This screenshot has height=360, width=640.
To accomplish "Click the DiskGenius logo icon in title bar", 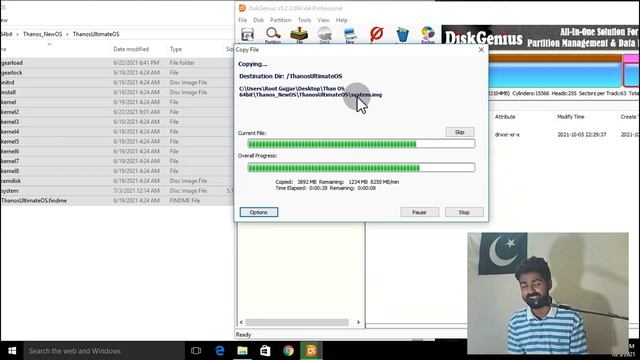I will click(x=242, y=8).
